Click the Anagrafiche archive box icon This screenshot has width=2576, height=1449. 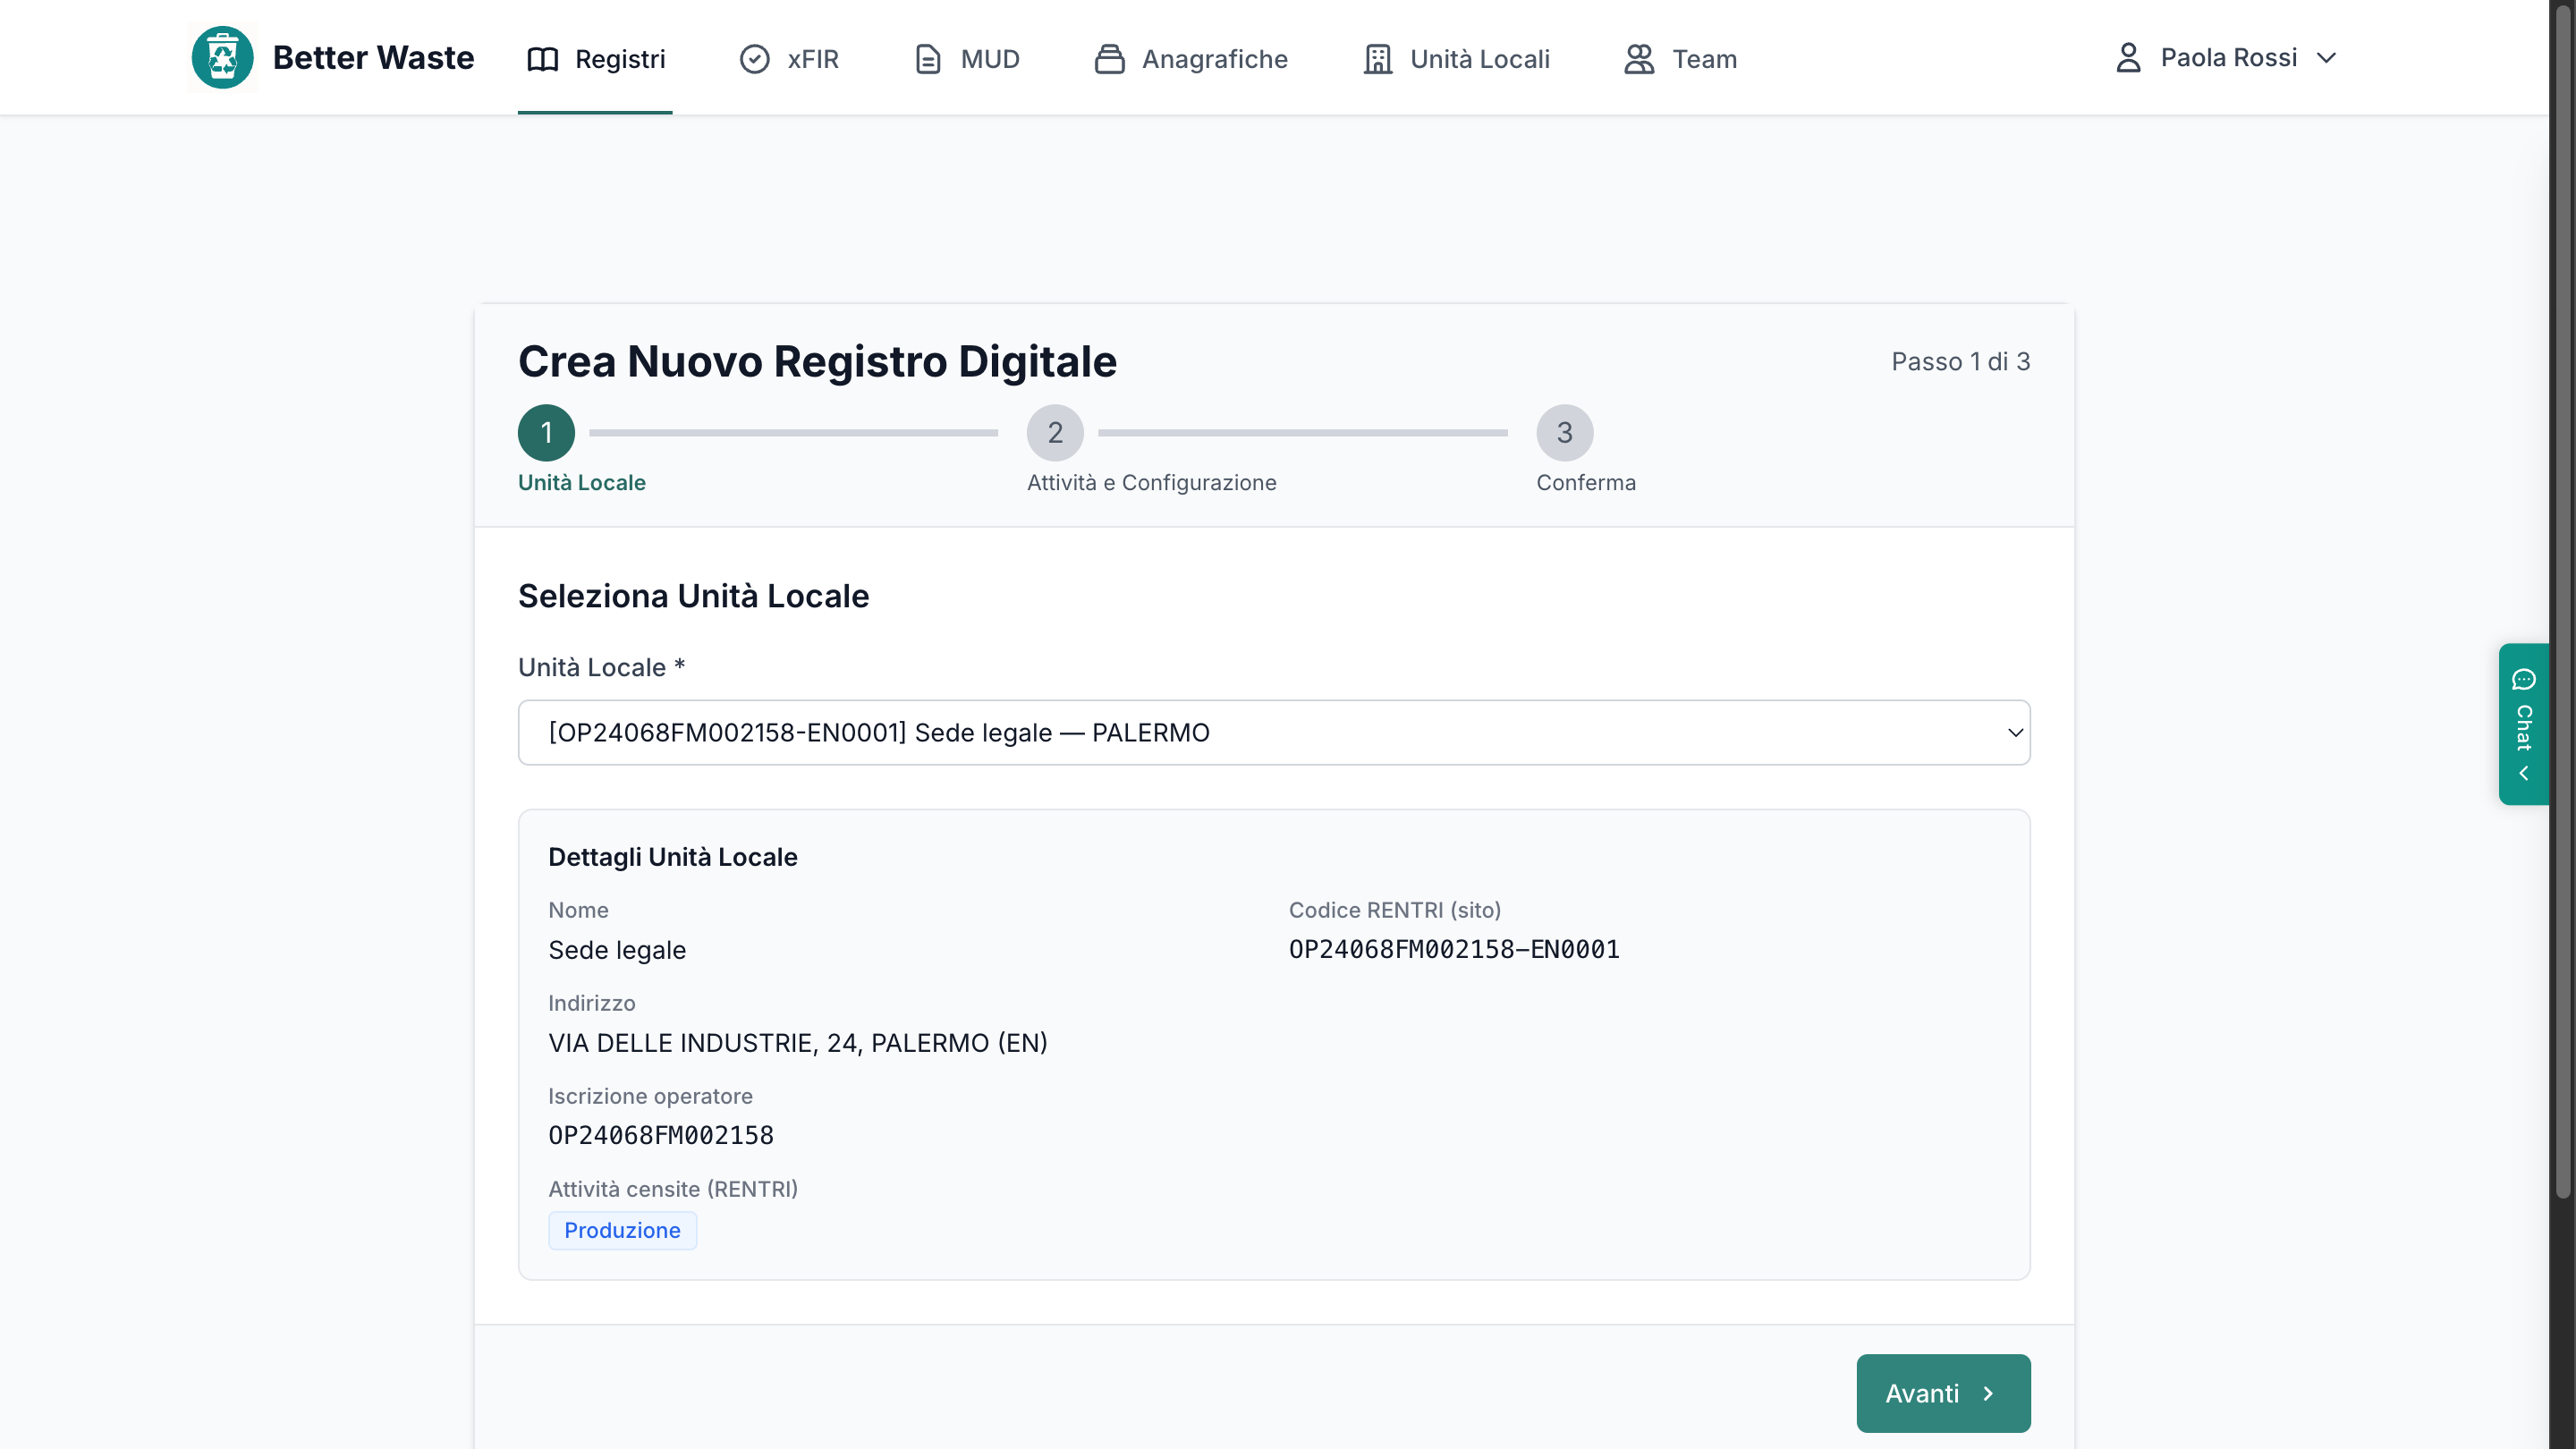(1109, 59)
